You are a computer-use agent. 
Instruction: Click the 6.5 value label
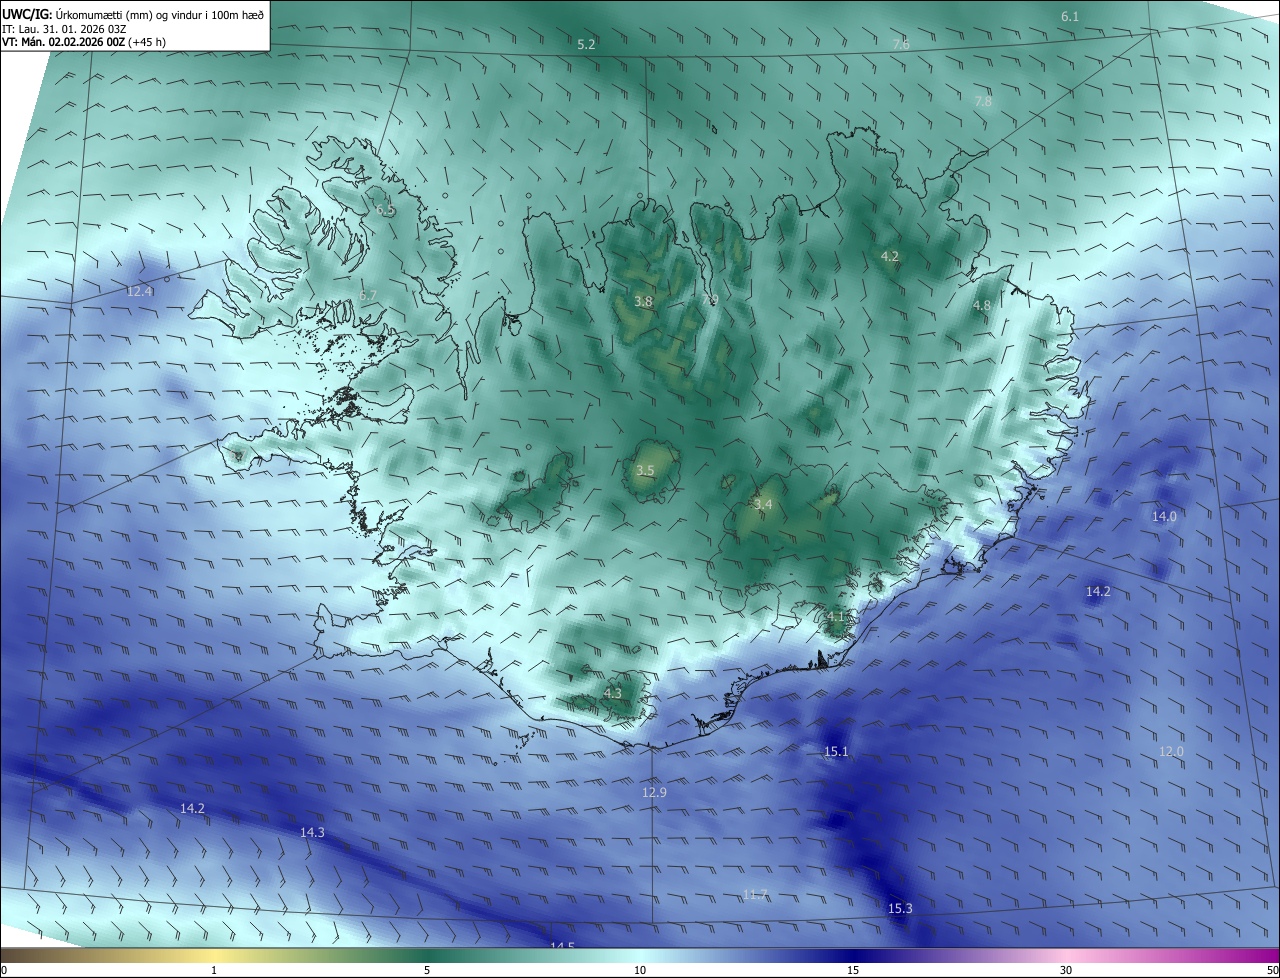click(x=386, y=210)
